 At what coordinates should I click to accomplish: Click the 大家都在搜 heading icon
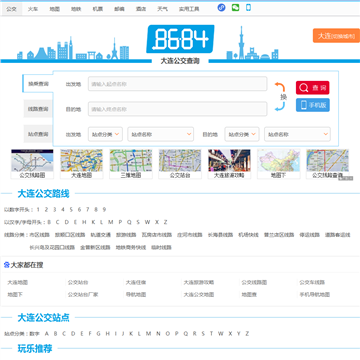[x=6, y=265]
